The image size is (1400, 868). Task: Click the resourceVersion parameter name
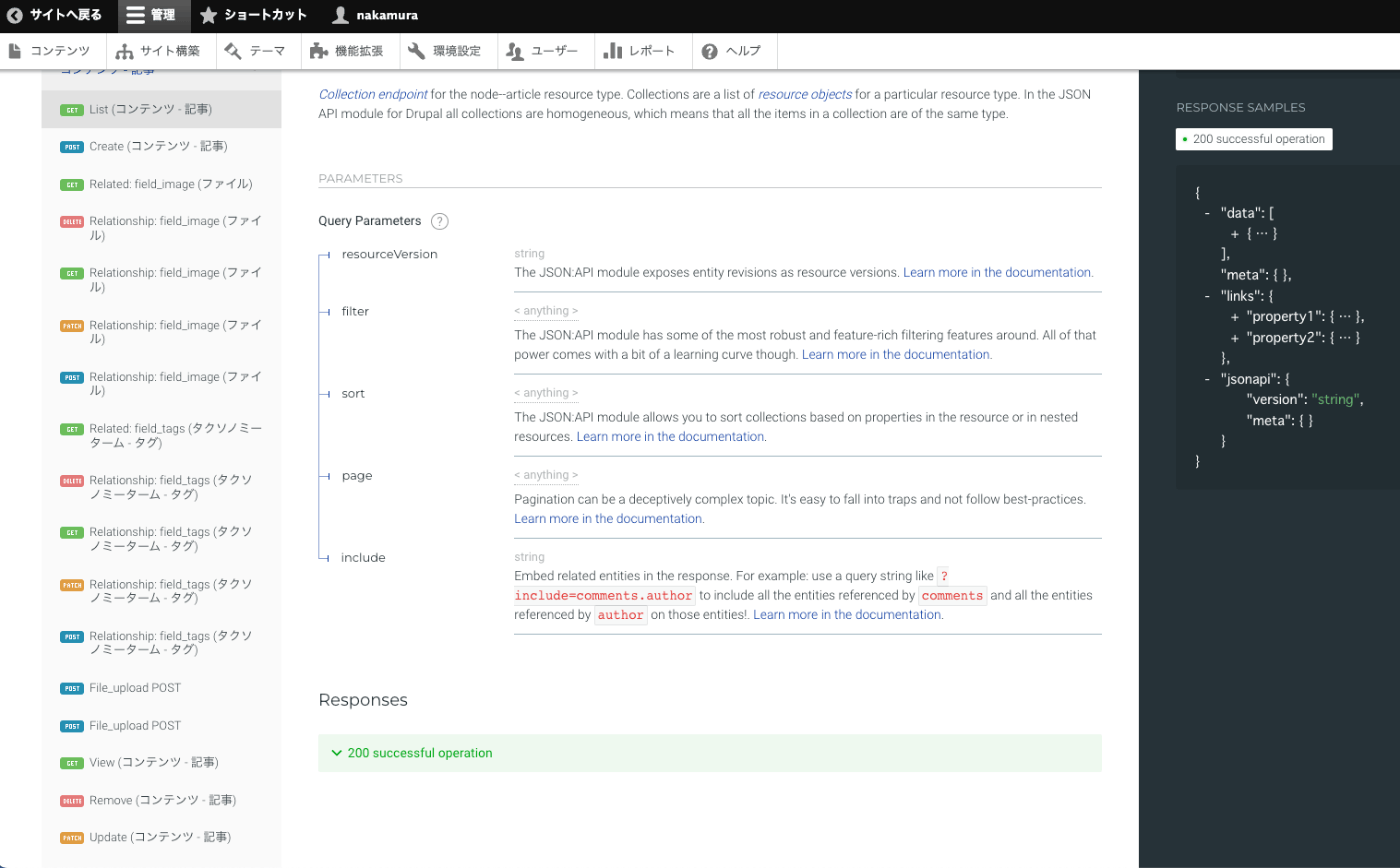point(390,254)
